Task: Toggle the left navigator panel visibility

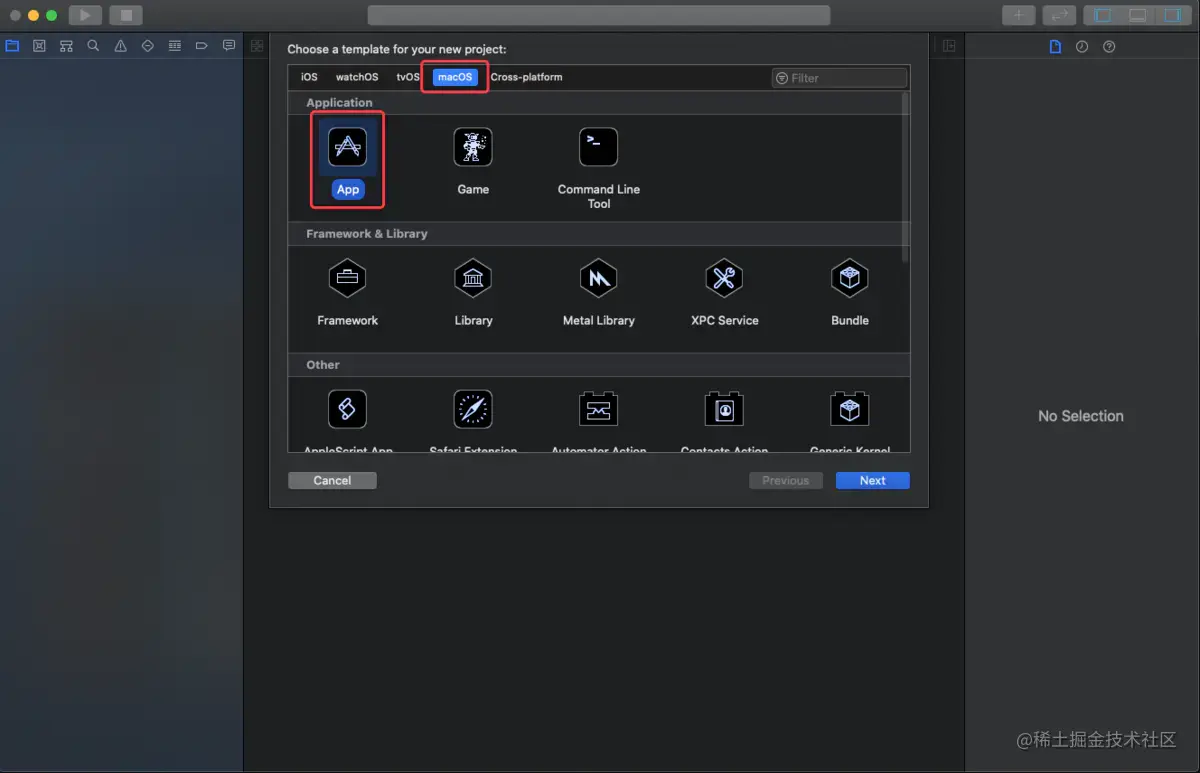Action: coord(1104,15)
